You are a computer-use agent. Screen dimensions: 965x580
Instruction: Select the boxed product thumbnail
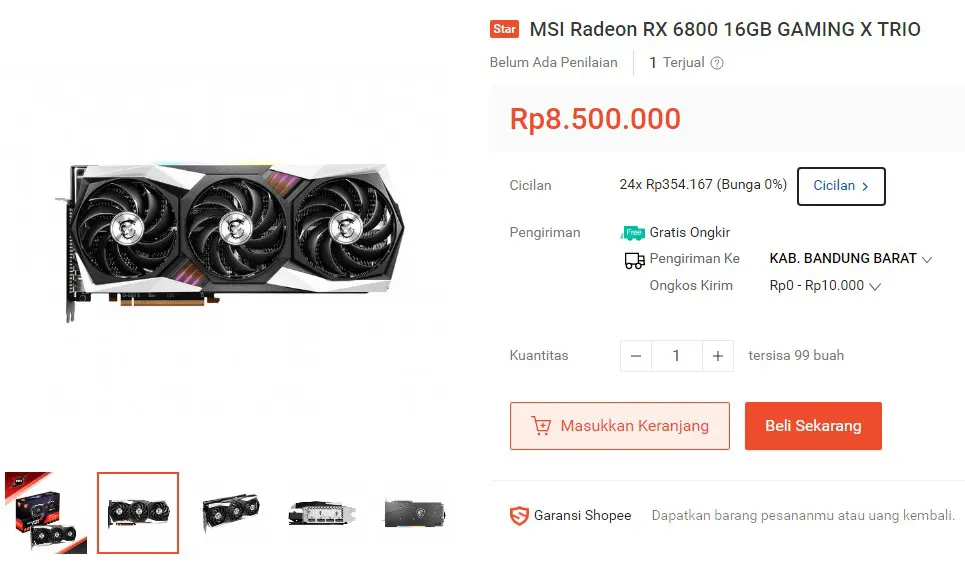point(46,513)
